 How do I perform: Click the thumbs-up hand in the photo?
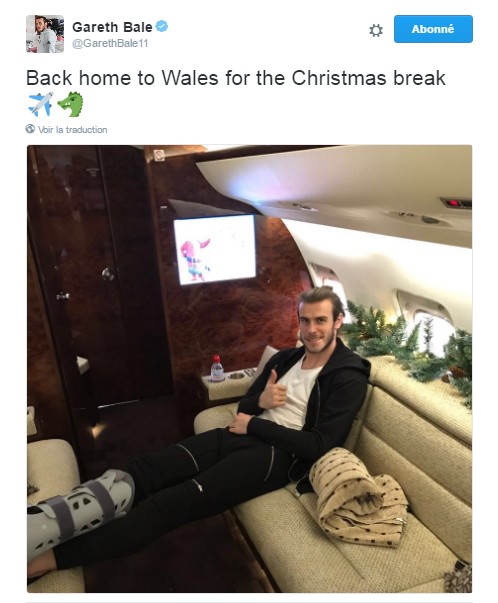[x=273, y=390]
